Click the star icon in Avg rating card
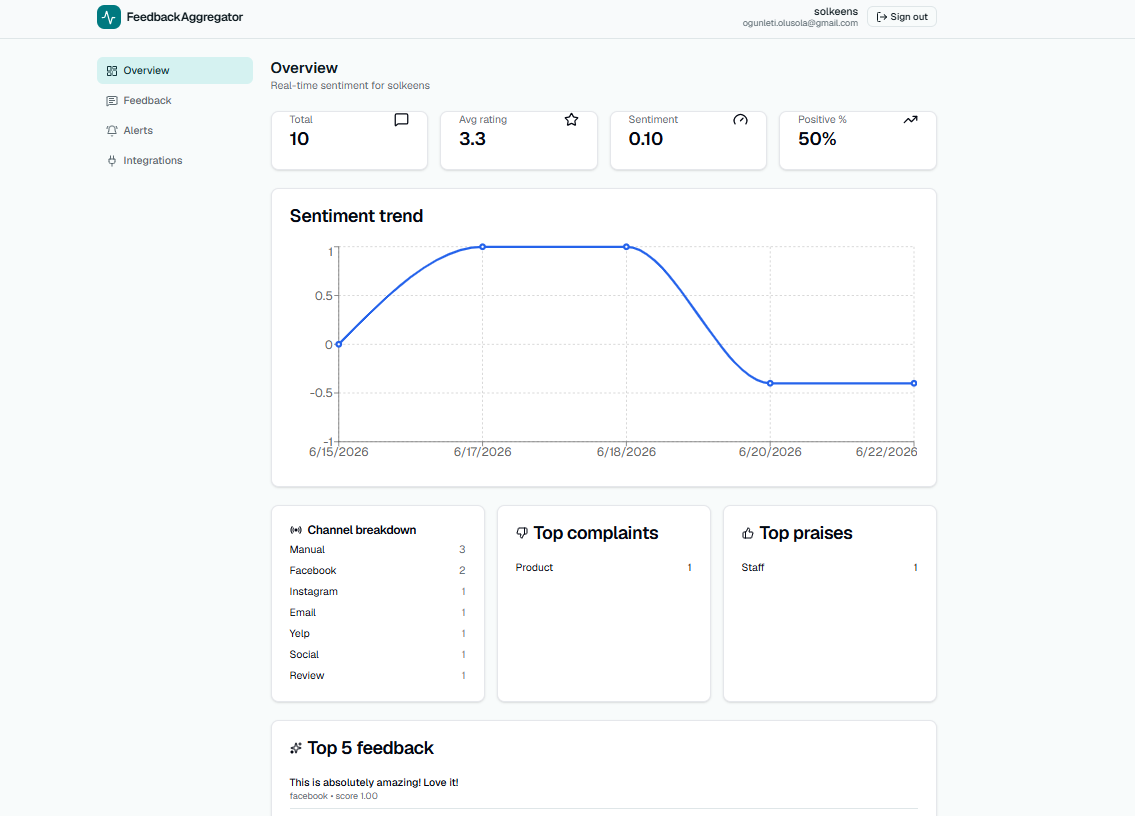 coord(571,119)
